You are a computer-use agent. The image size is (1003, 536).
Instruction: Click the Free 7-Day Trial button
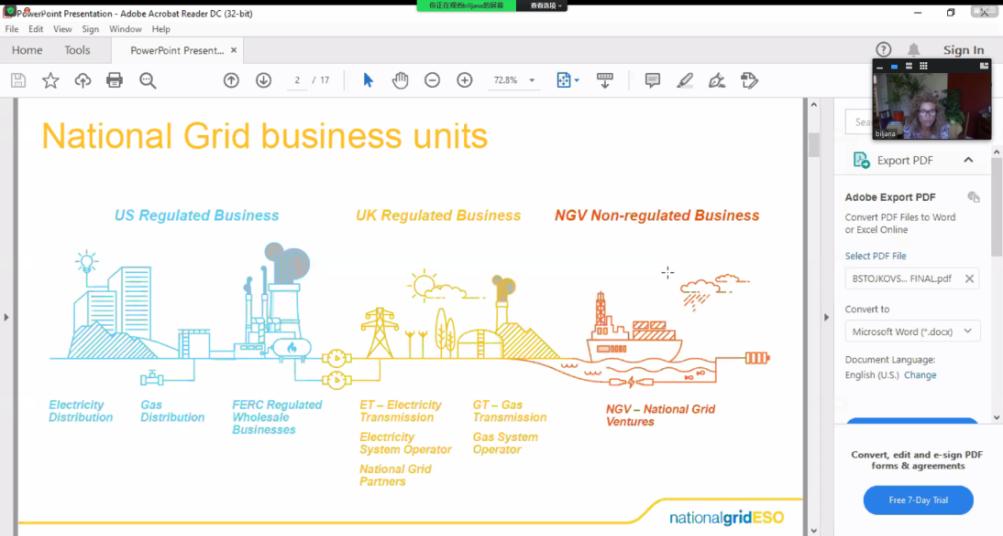point(918,500)
